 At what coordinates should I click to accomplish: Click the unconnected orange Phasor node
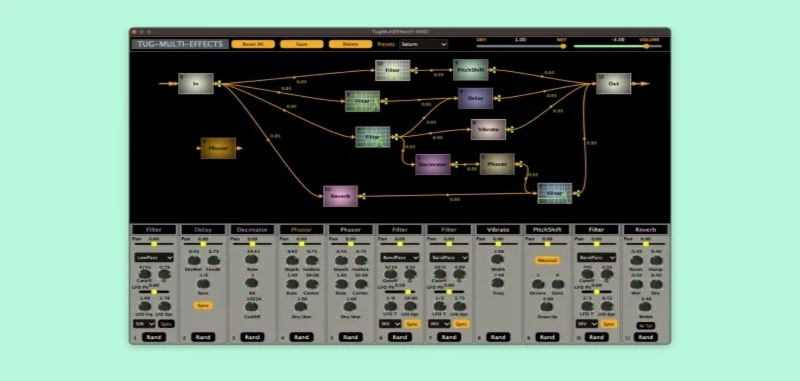click(x=218, y=148)
